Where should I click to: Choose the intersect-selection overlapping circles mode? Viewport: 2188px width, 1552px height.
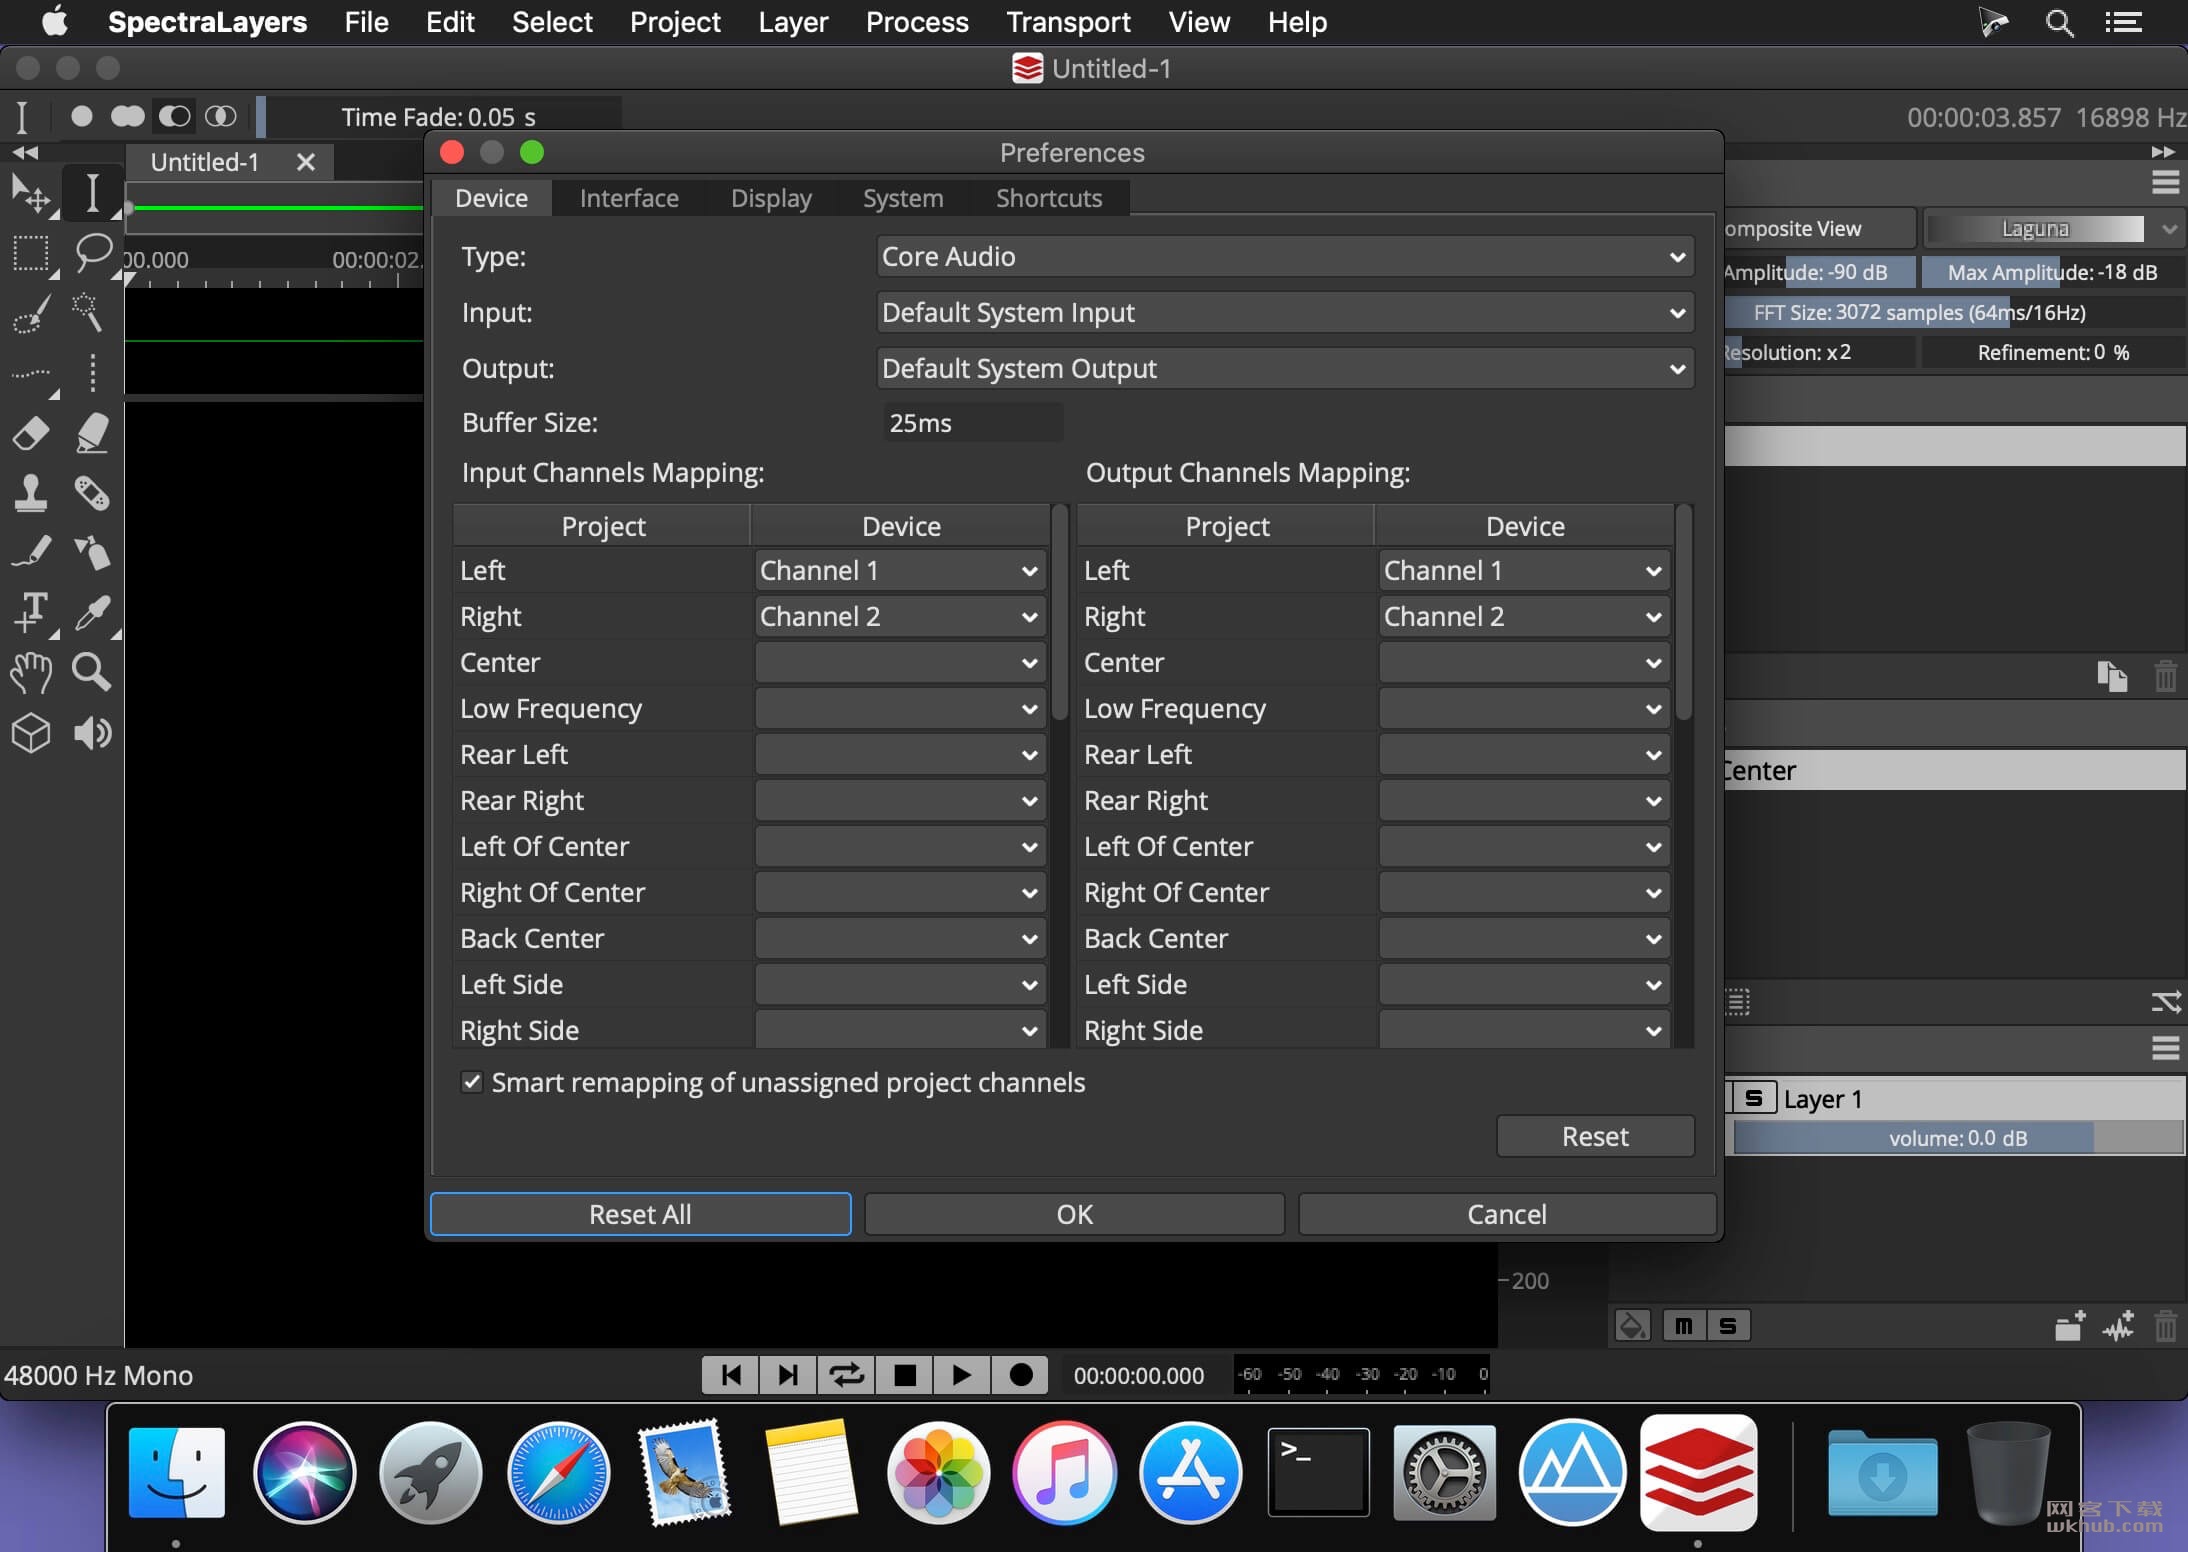tap(220, 116)
